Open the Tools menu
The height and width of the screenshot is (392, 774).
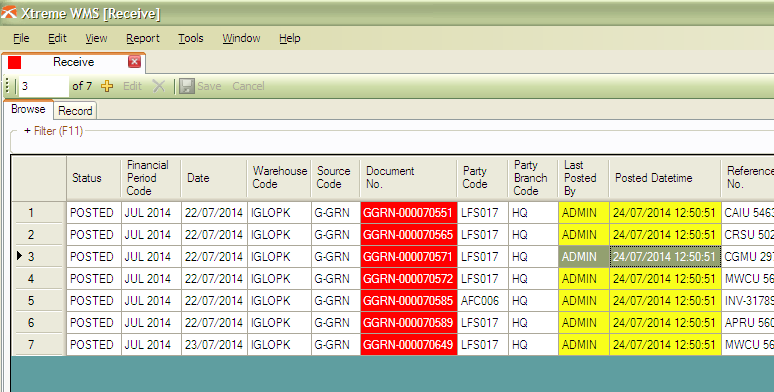click(x=191, y=38)
